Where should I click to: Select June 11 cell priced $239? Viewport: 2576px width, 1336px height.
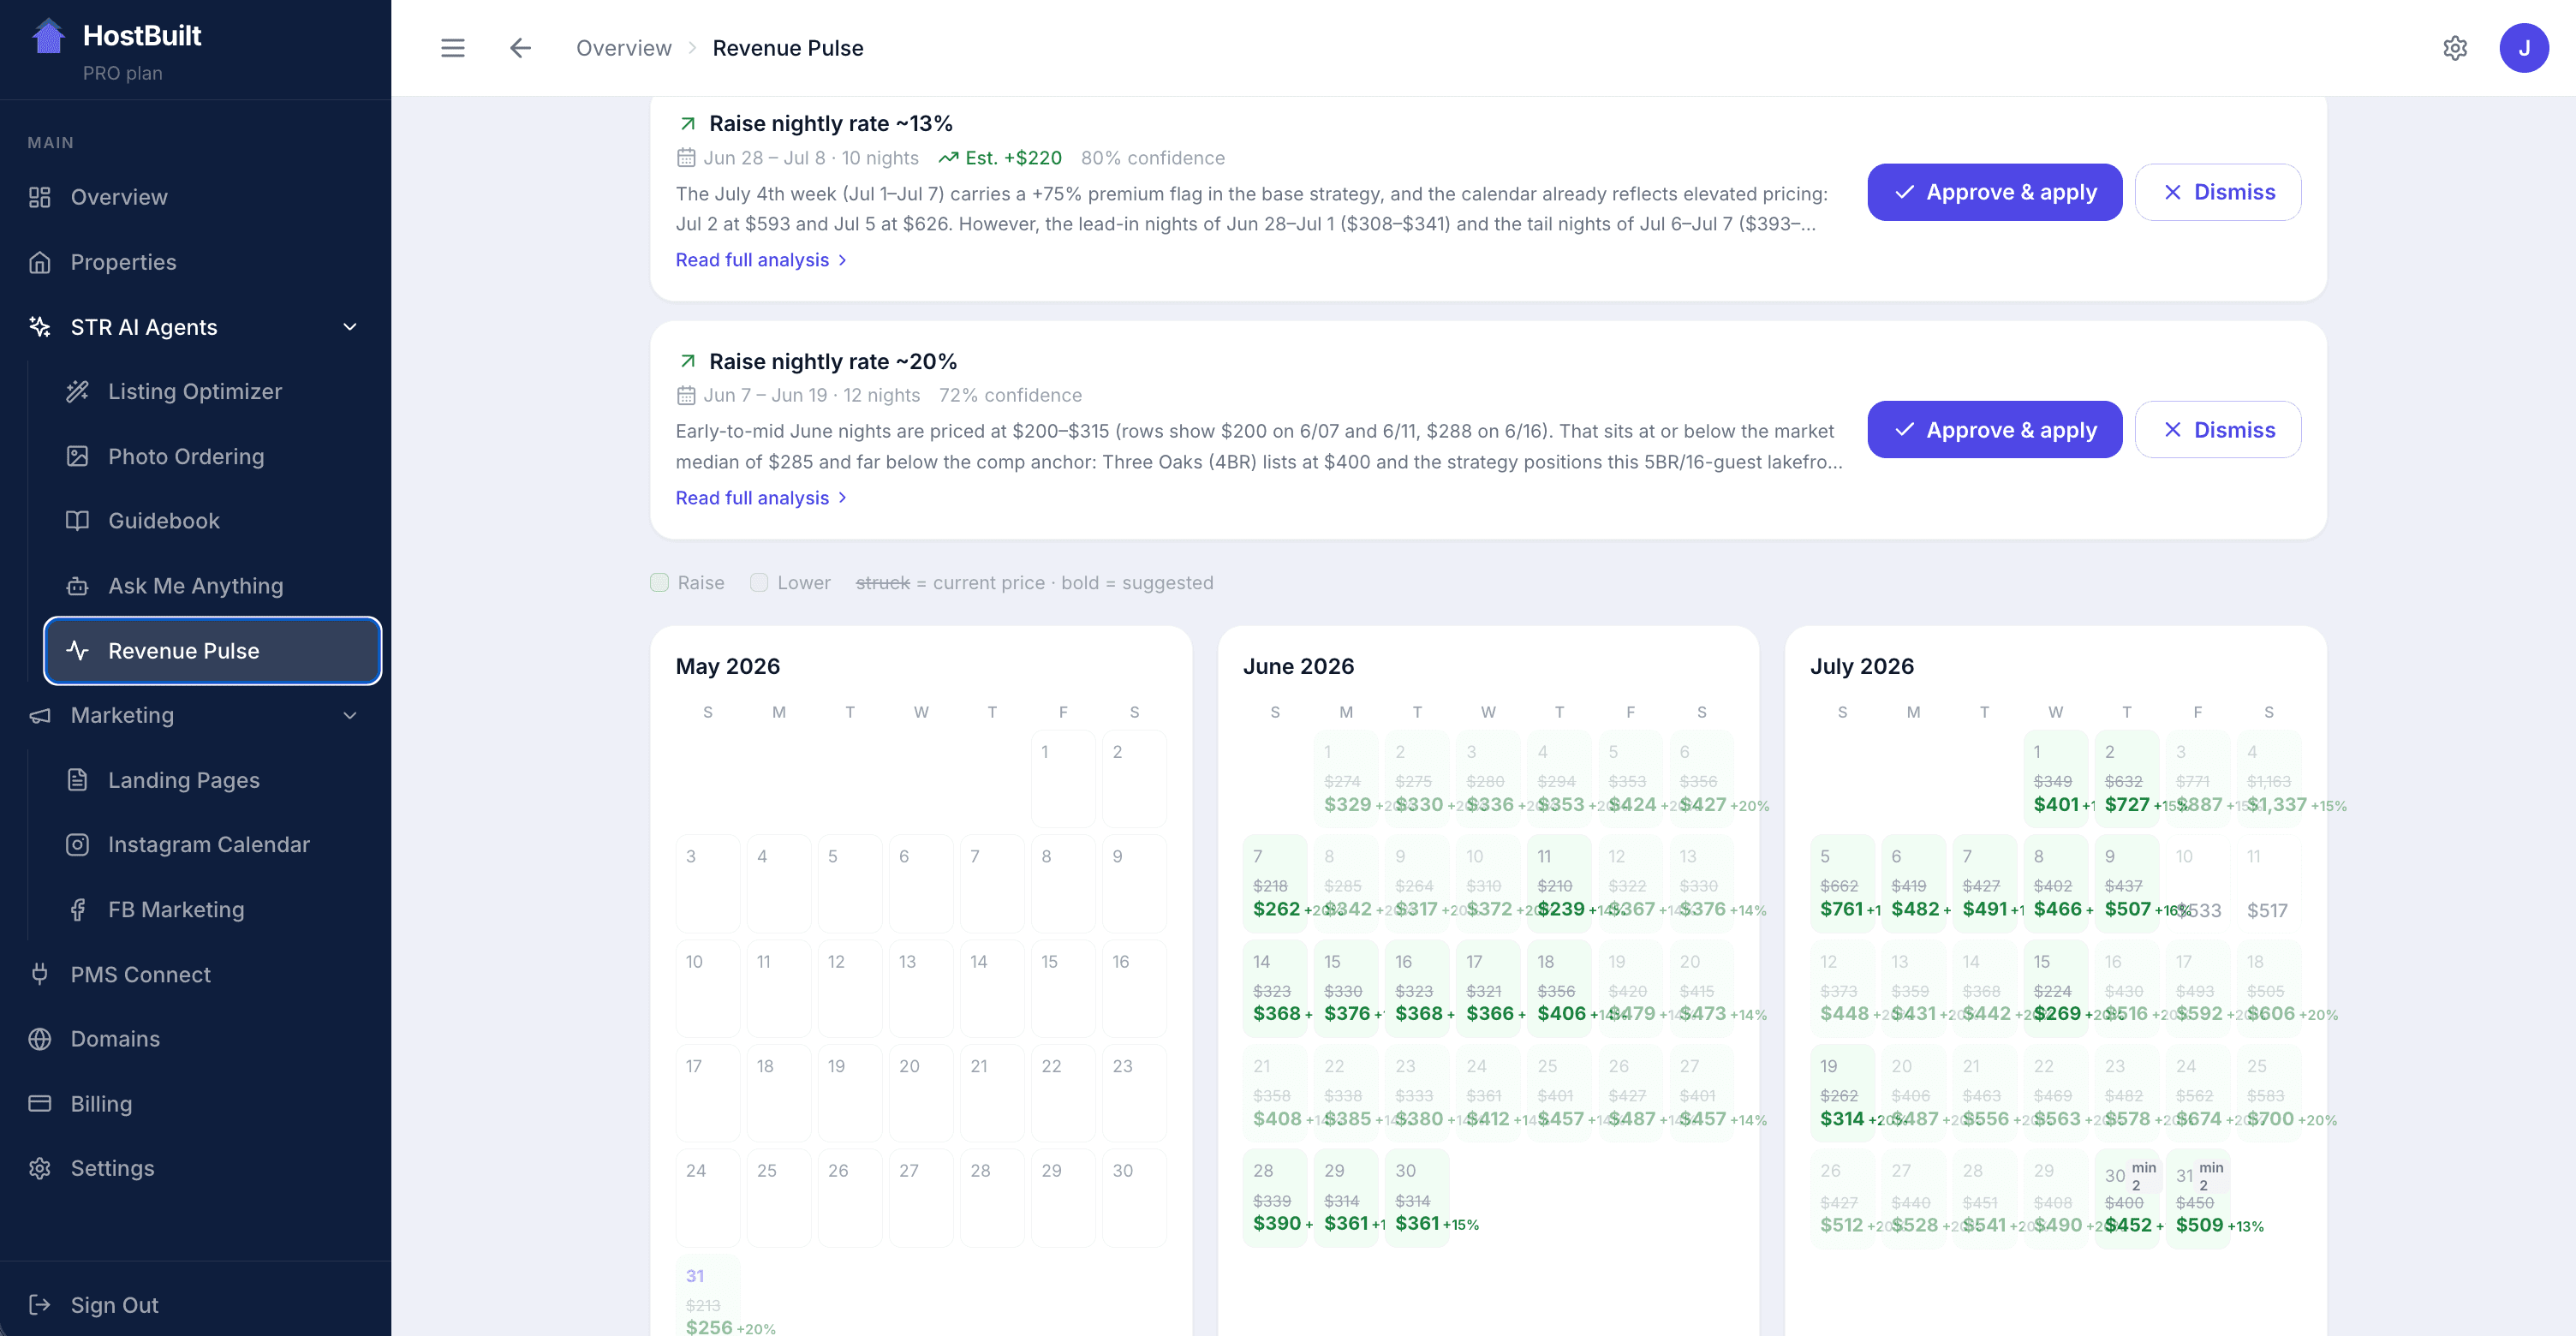tap(1559, 884)
